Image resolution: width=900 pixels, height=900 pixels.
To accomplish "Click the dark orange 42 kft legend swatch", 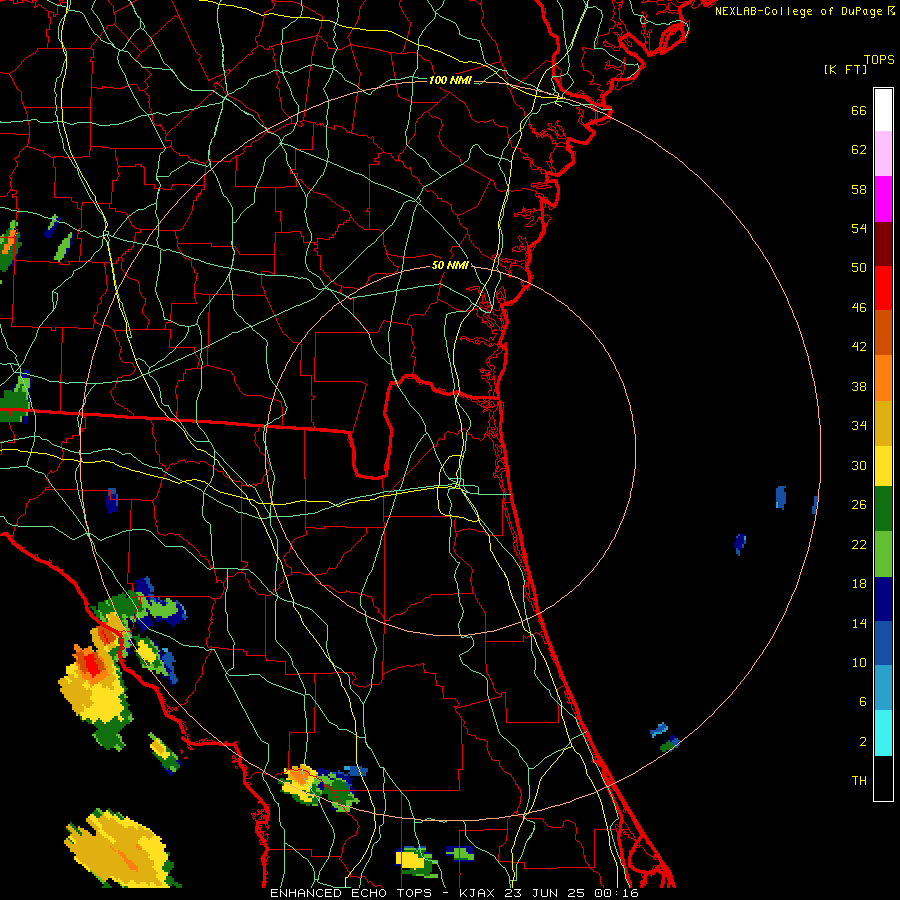I will (x=883, y=332).
